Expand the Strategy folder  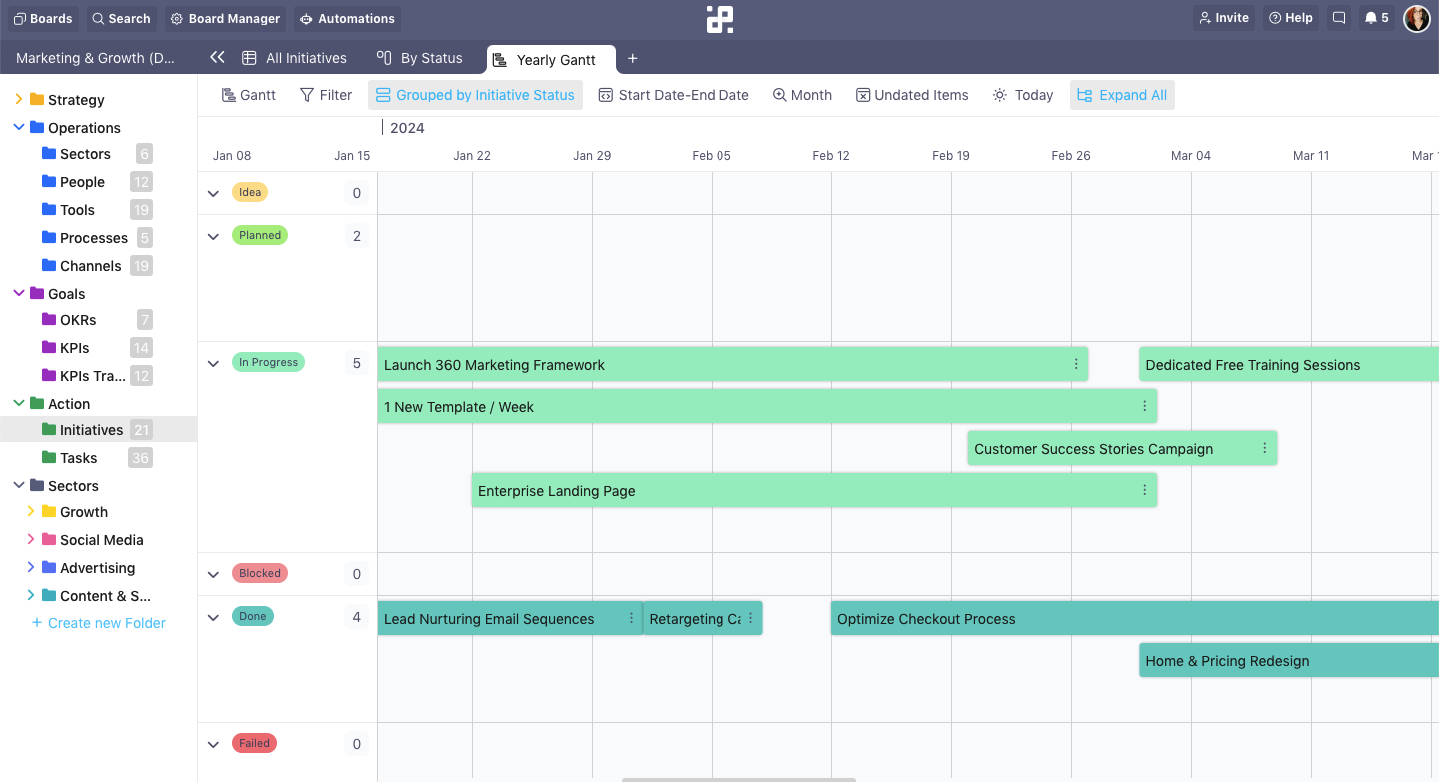(x=18, y=99)
